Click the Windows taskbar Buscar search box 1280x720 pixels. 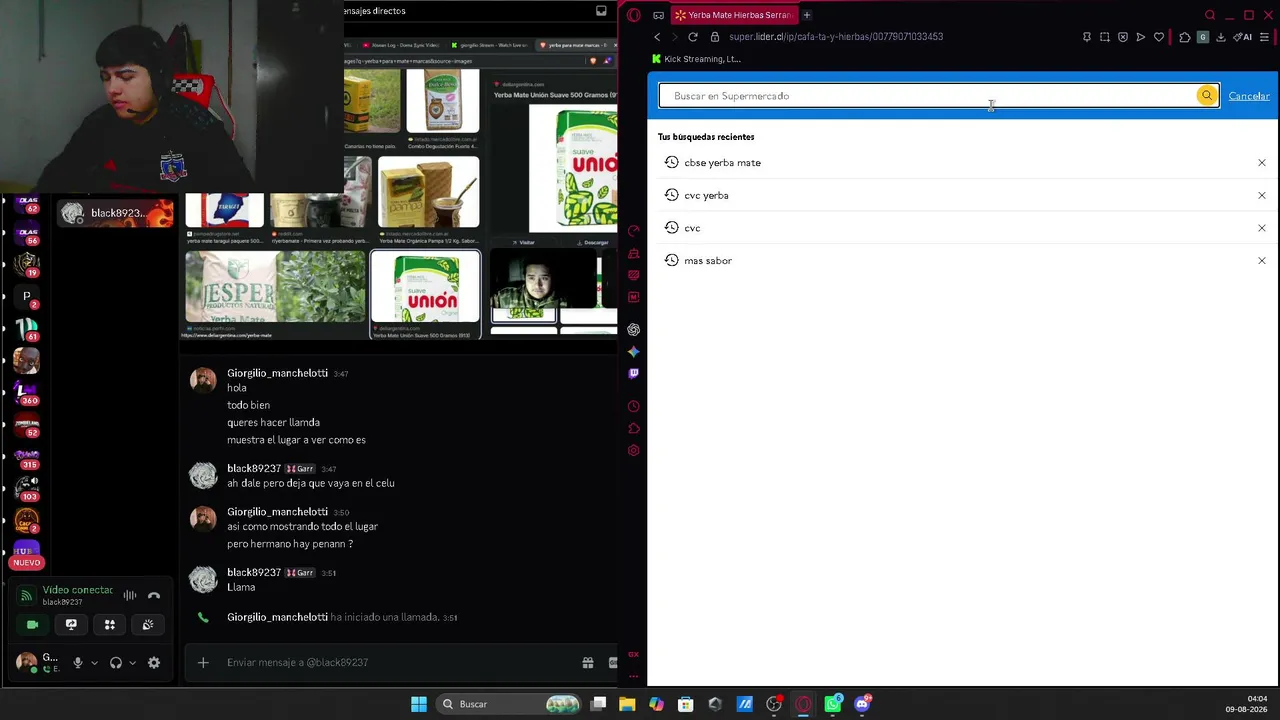[x=510, y=704]
